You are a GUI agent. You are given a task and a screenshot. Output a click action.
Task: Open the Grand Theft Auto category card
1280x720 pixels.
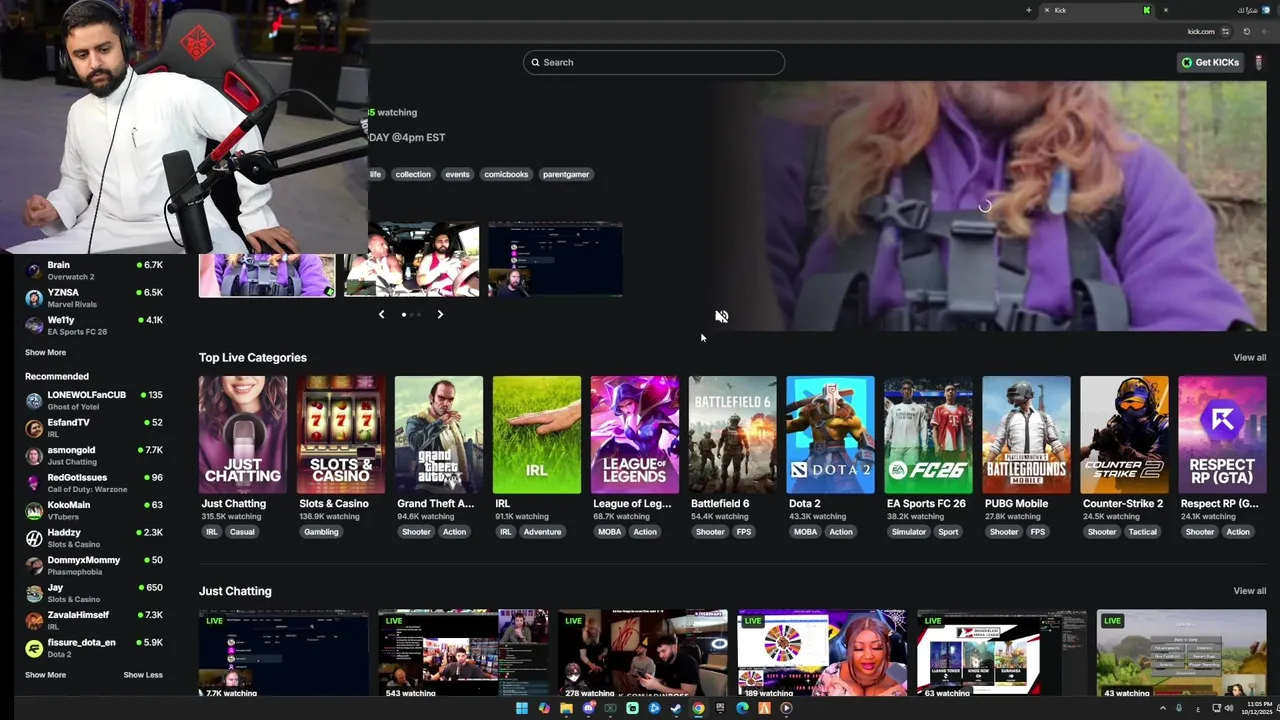[439, 435]
